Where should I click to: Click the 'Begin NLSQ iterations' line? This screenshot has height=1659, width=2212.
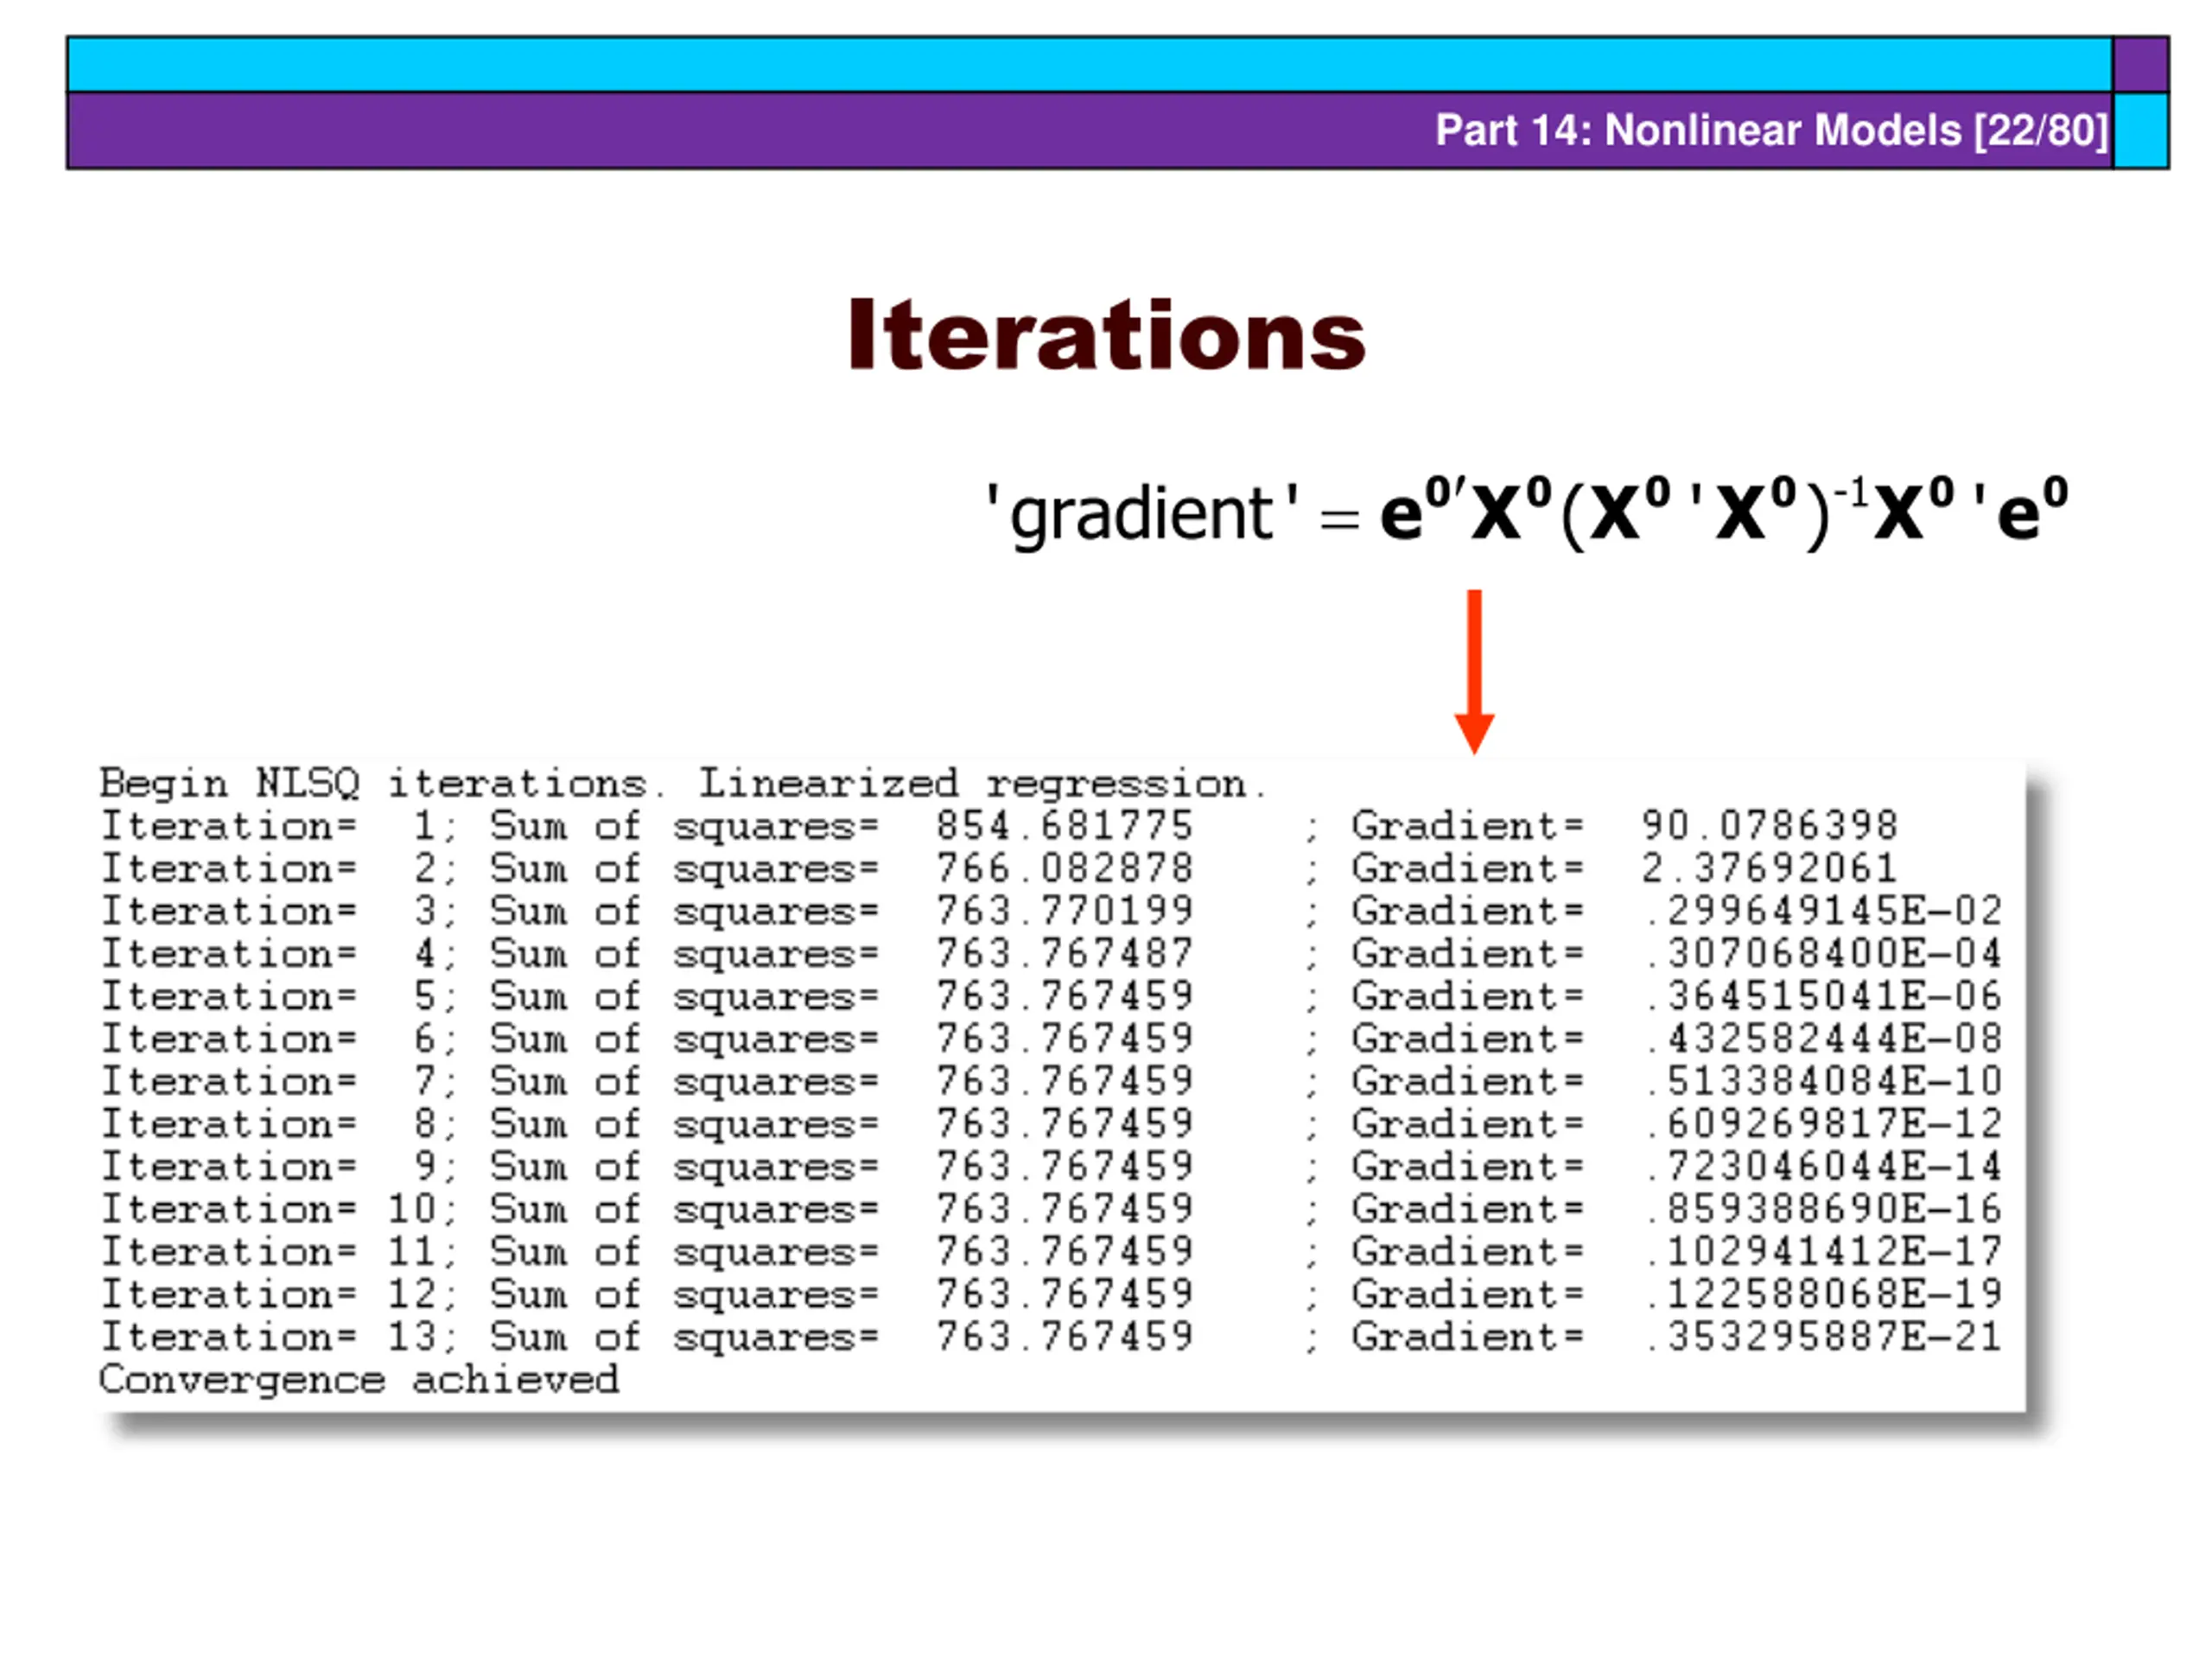pyautogui.click(x=683, y=784)
